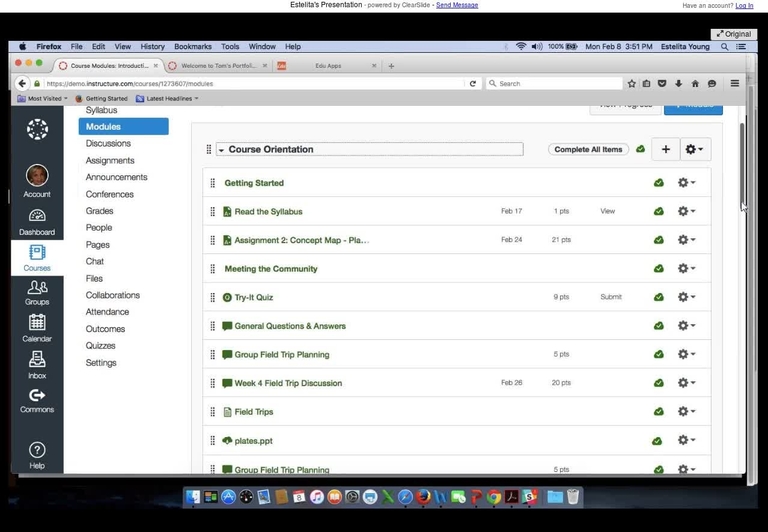Viewport: 768px width, 532px height.
Task: Click the Wi-Fi icon in menu bar
Action: (521, 47)
